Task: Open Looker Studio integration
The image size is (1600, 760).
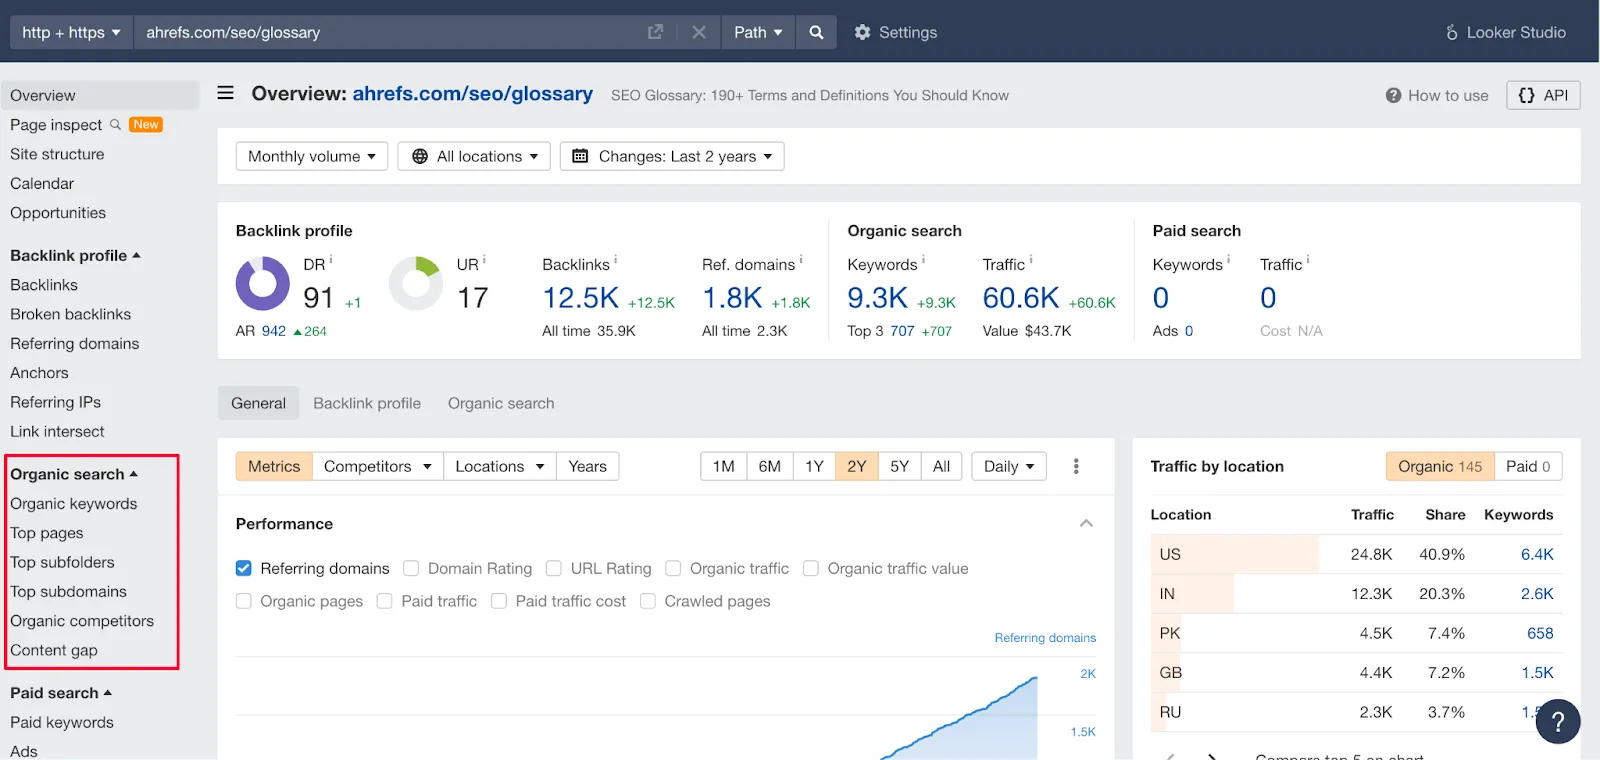Action: coord(1505,32)
